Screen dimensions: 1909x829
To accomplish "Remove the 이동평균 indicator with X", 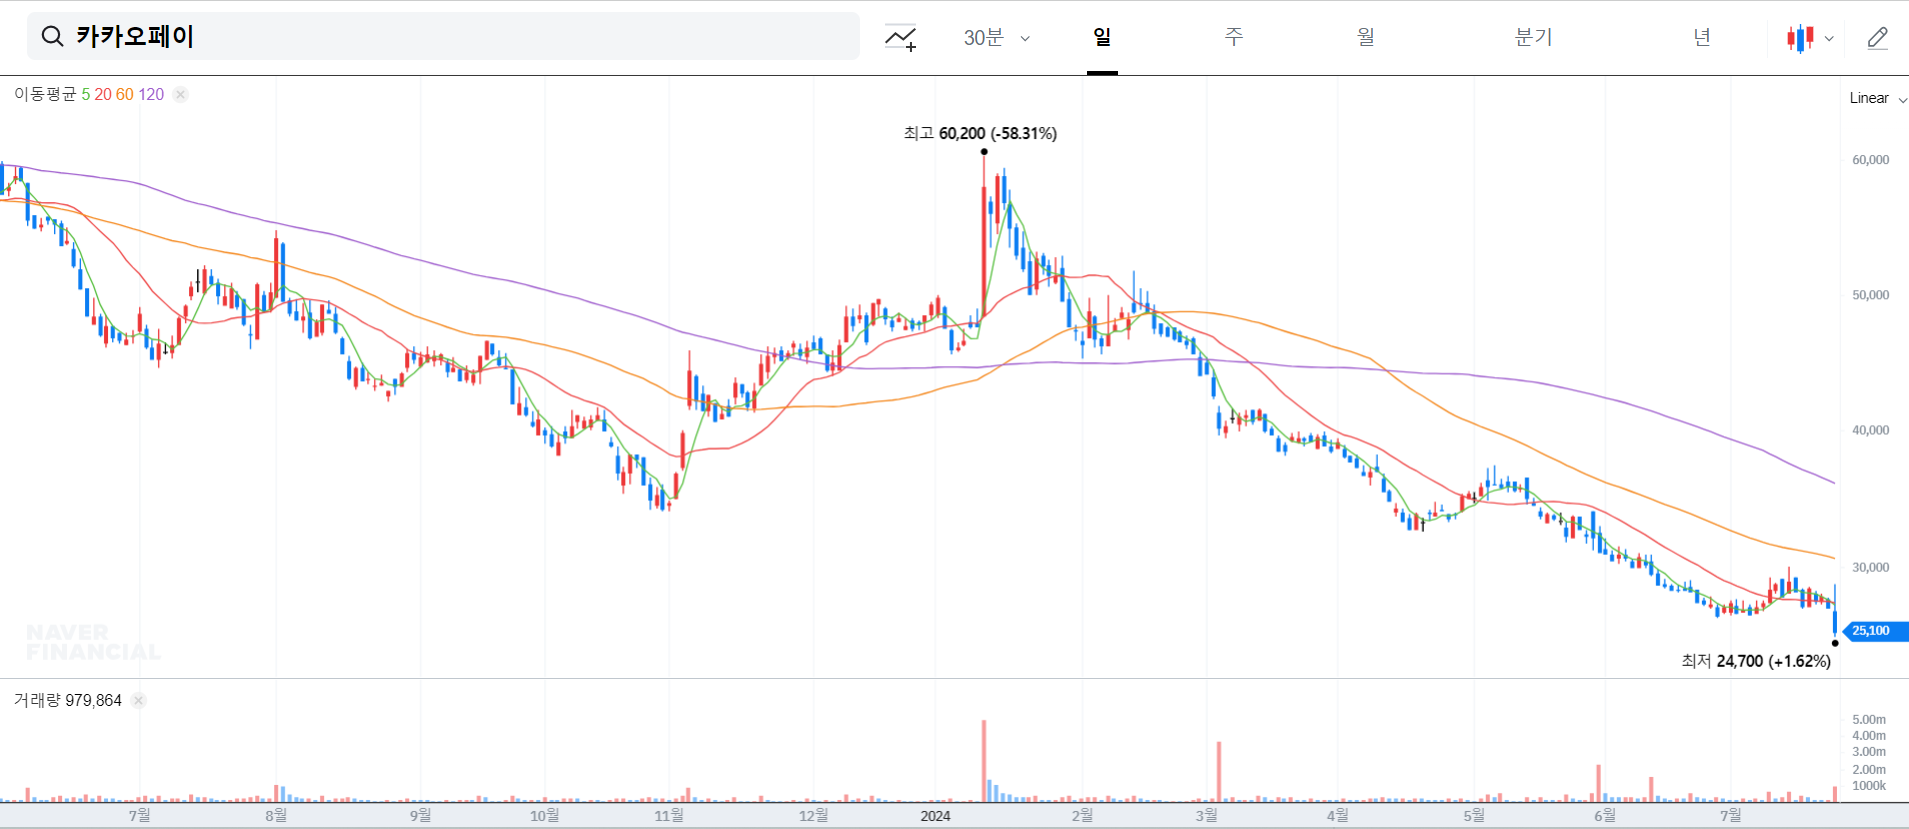I will coord(180,94).
